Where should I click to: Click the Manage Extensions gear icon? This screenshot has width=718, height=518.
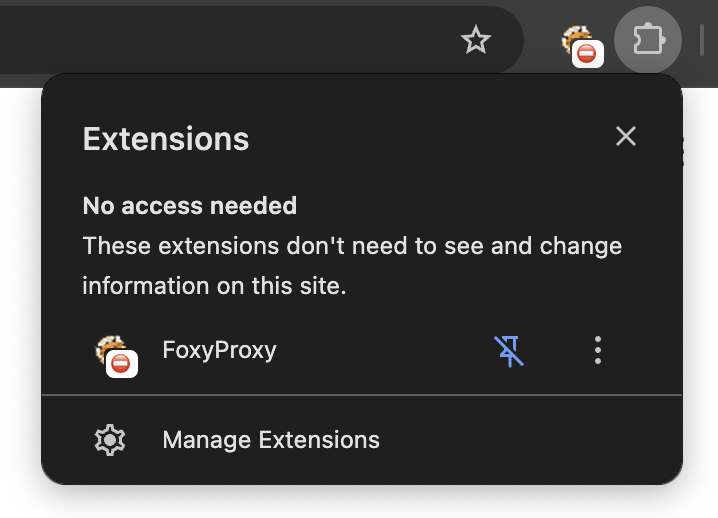coord(109,440)
